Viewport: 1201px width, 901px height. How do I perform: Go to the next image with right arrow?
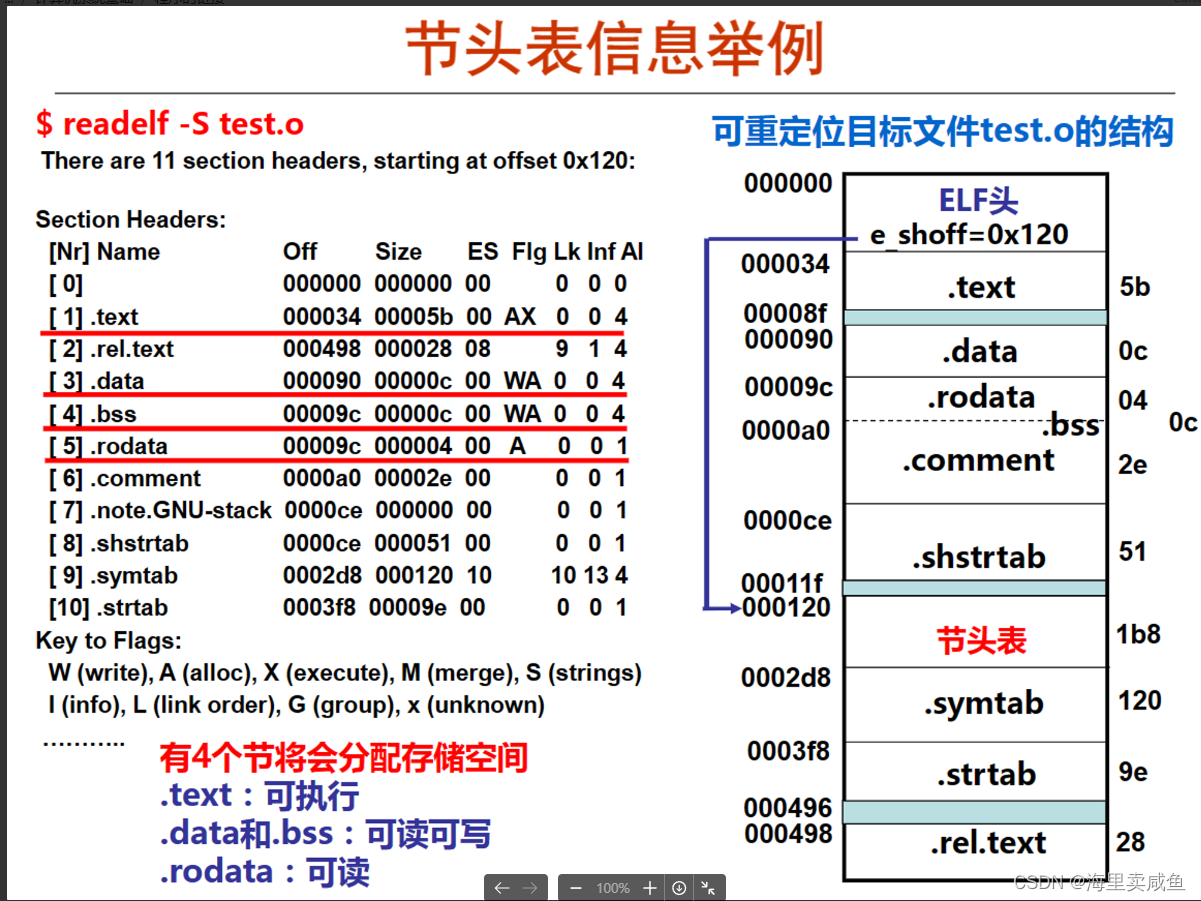(530, 888)
